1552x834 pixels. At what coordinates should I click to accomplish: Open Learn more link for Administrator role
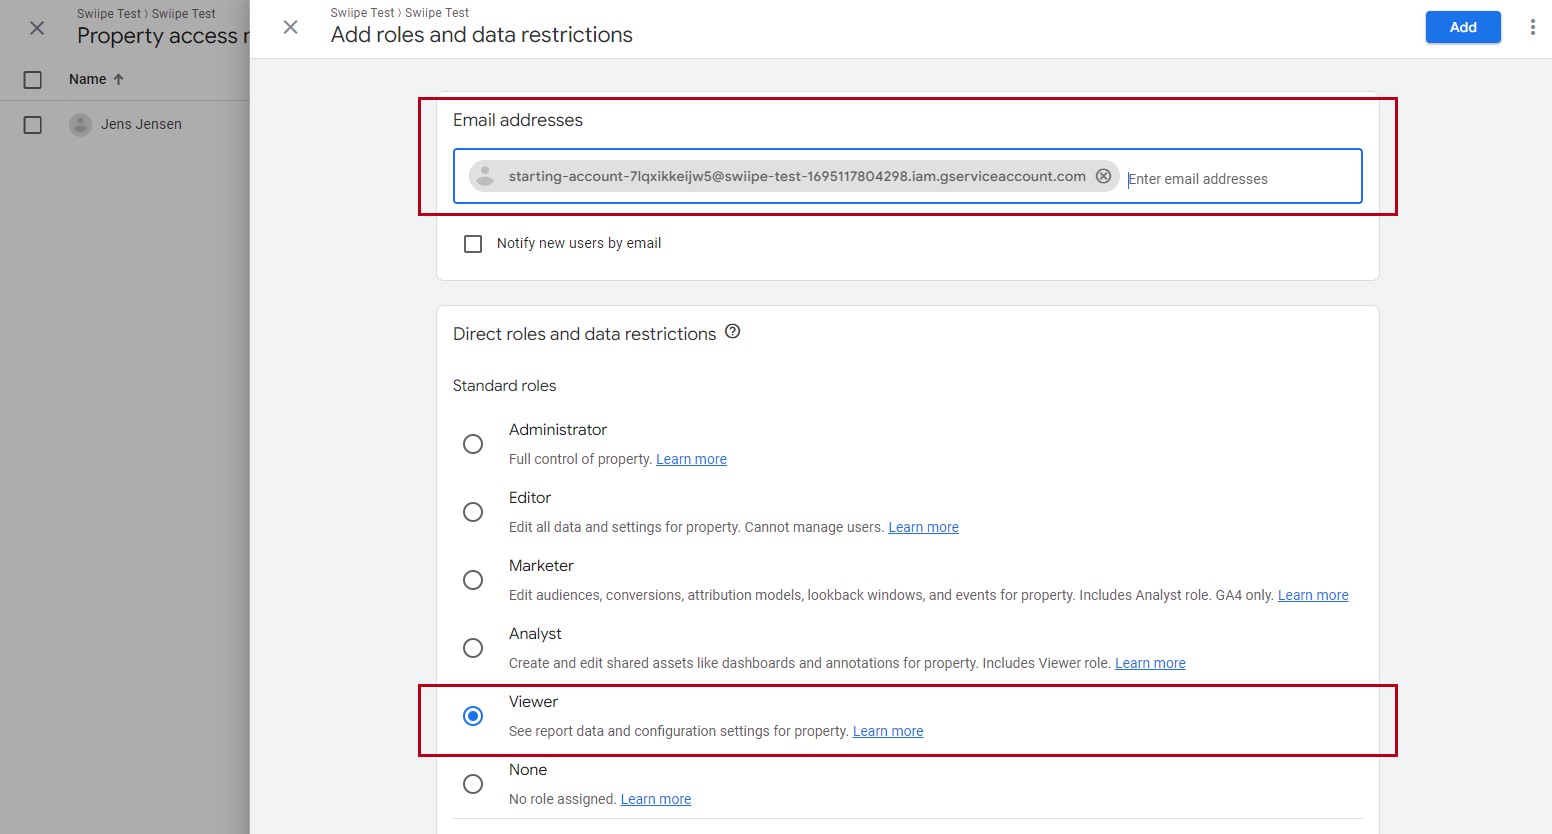[x=691, y=459]
